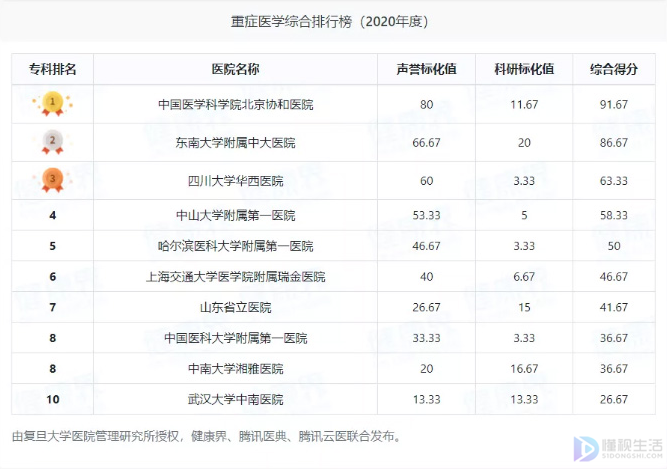Viewport: 667px width, 469px height.
Task: Select hospital 四川大学华西医院
Action: 236,181
